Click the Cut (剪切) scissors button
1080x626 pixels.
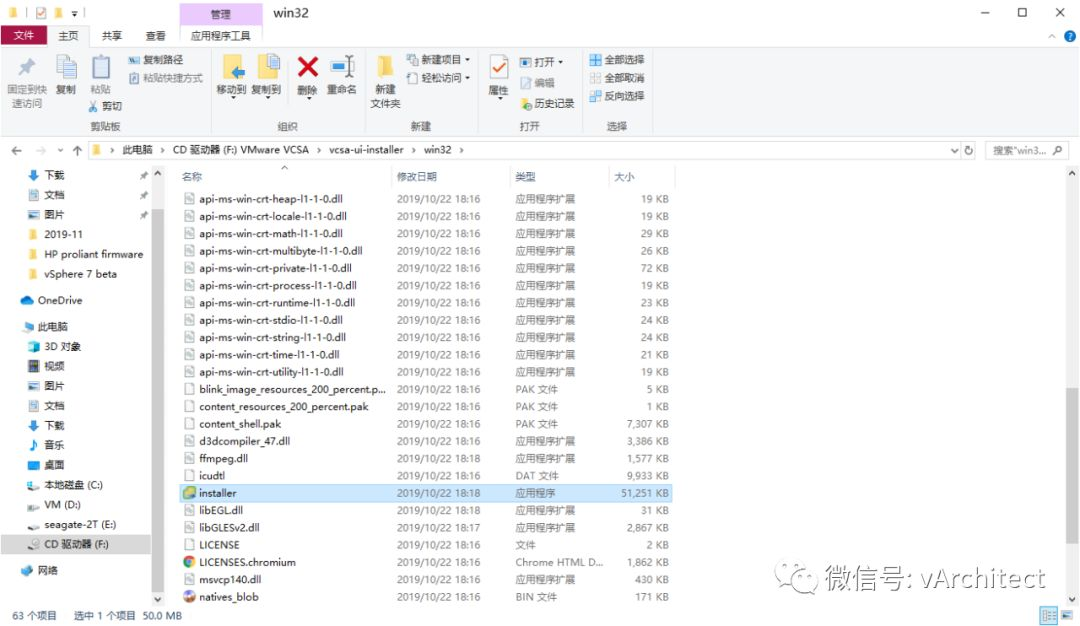(105, 106)
